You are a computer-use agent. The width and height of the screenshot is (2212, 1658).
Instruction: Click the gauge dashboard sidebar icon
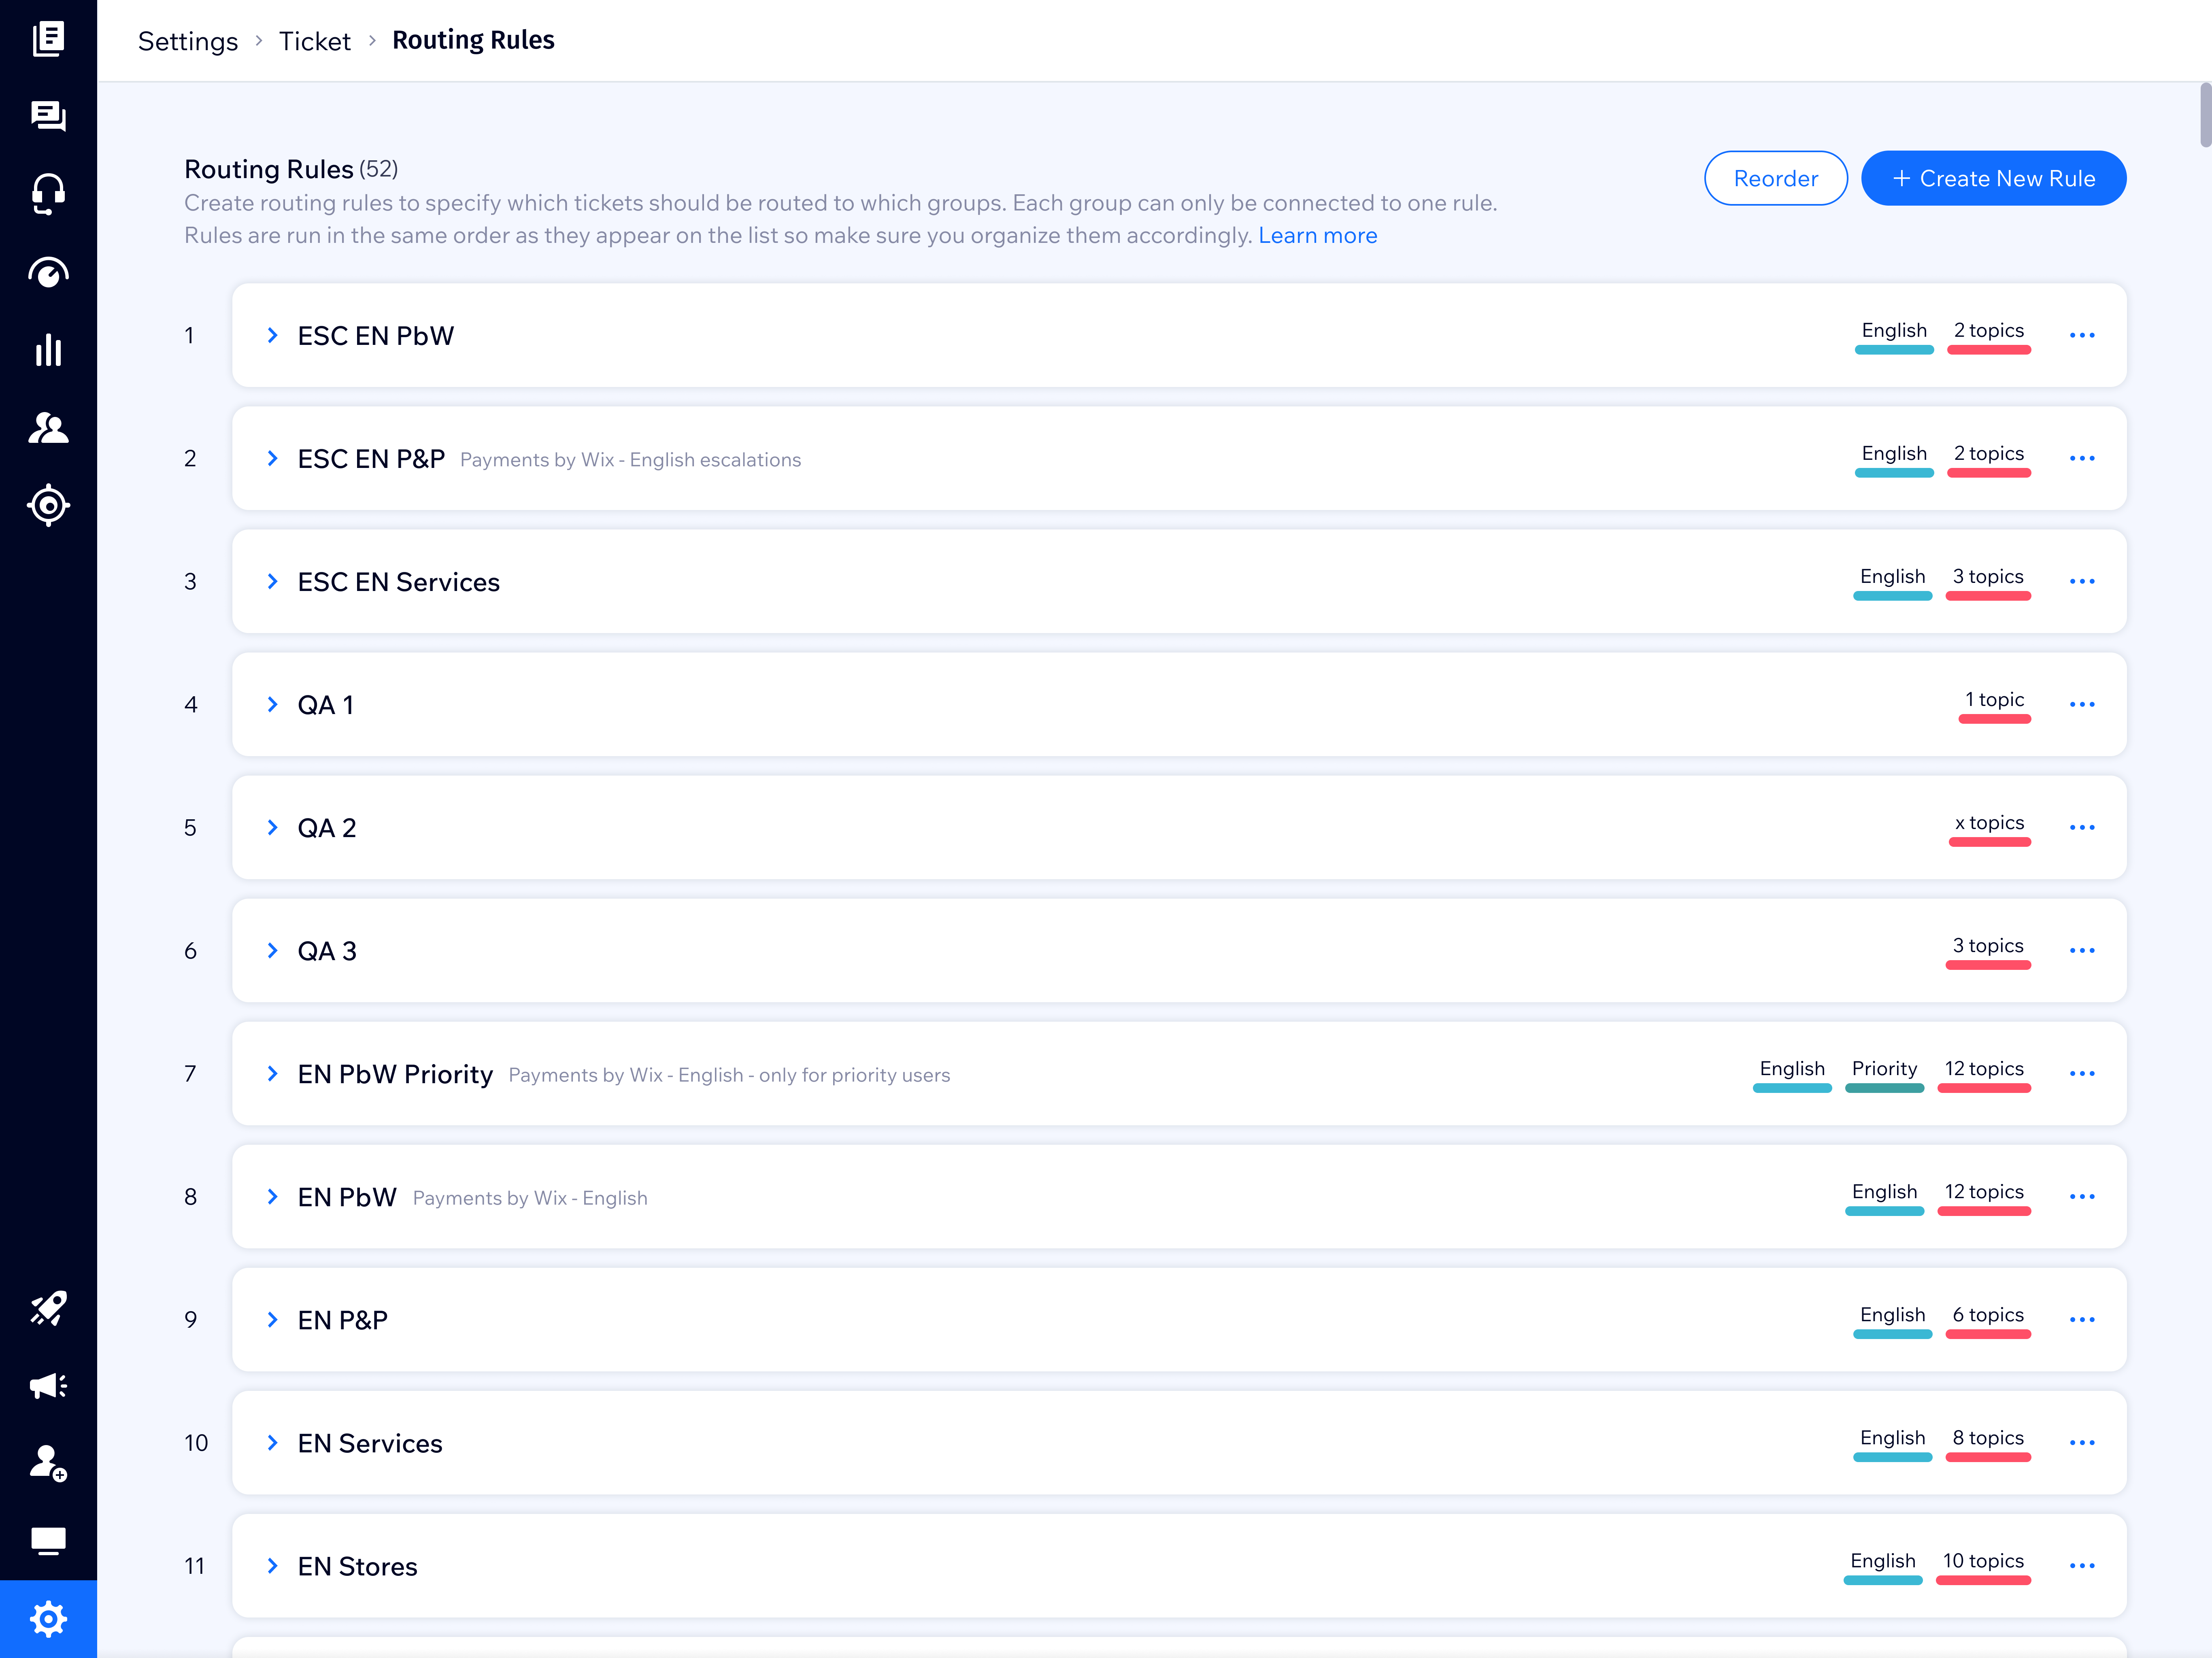(48, 272)
